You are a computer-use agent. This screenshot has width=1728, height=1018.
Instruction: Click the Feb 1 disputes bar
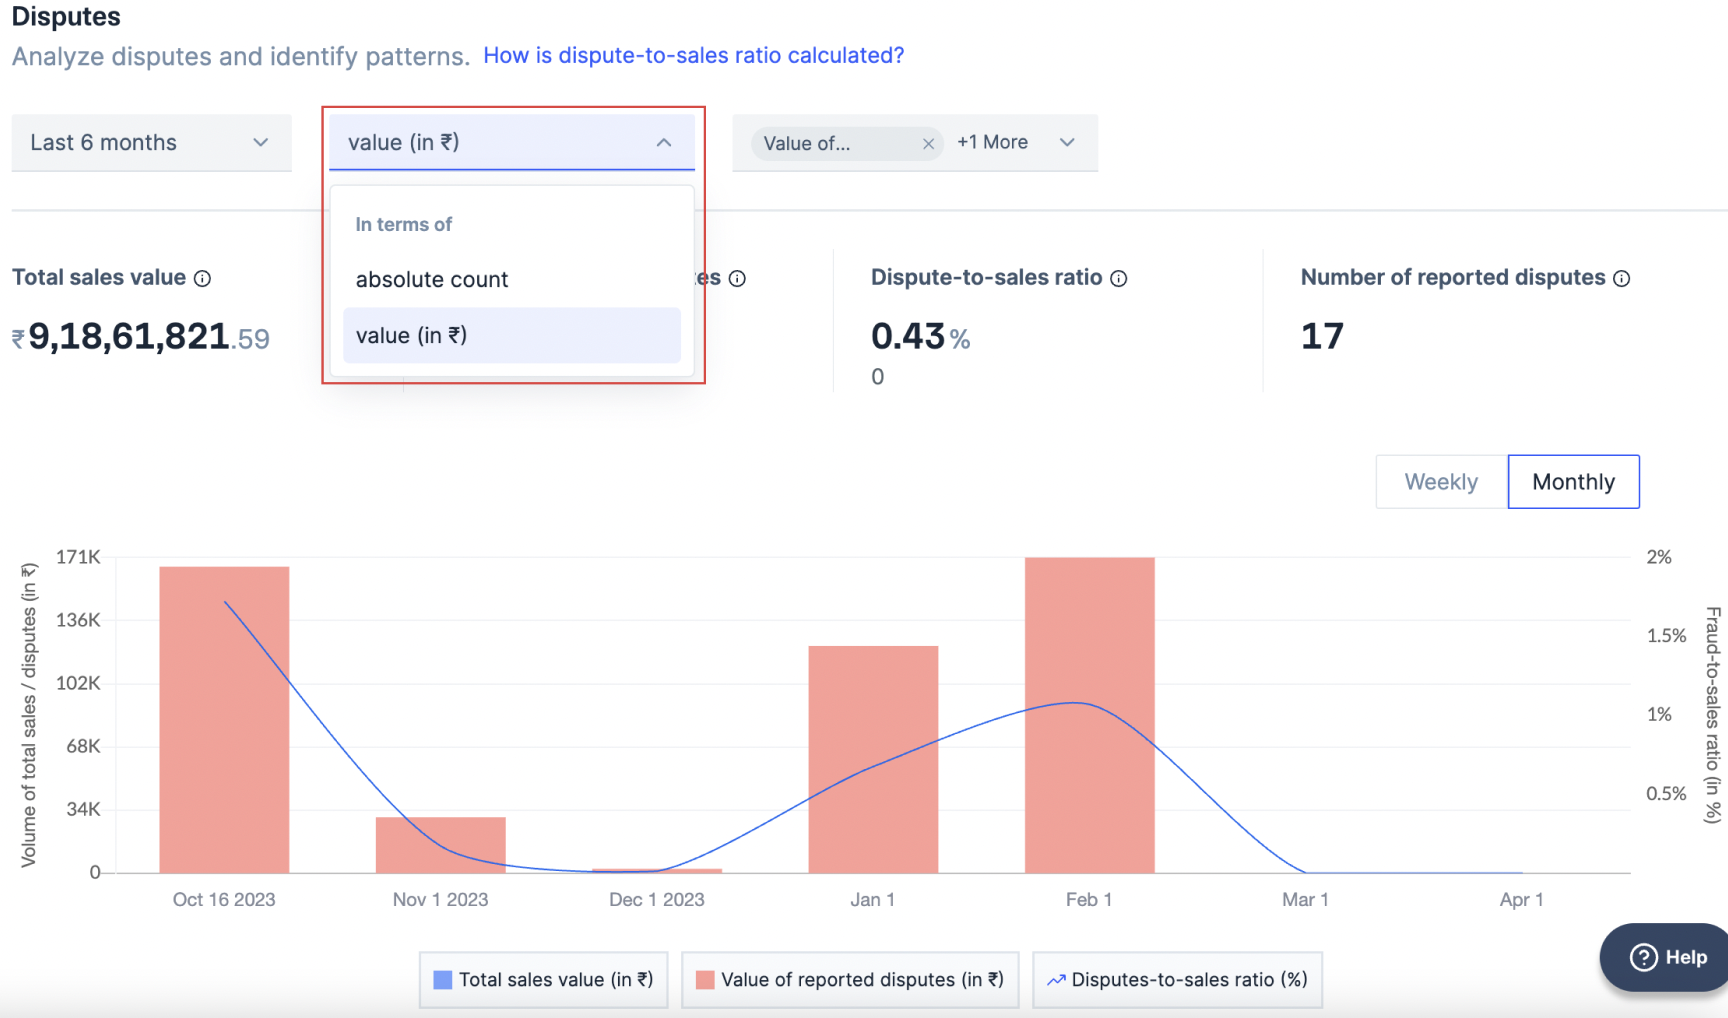pos(1090,715)
